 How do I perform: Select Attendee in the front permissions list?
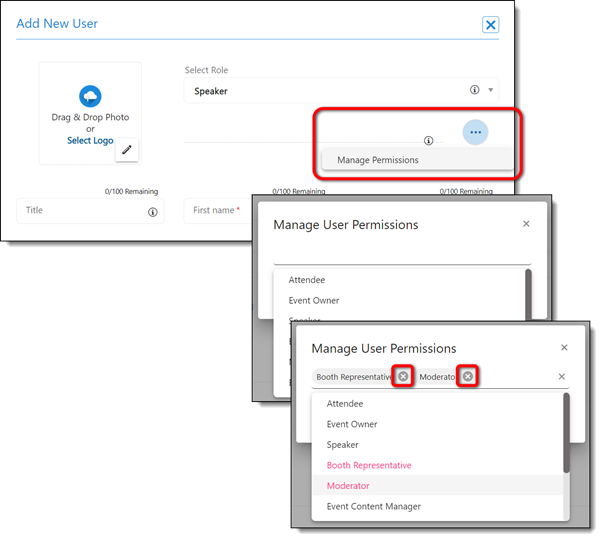click(x=344, y=404)
